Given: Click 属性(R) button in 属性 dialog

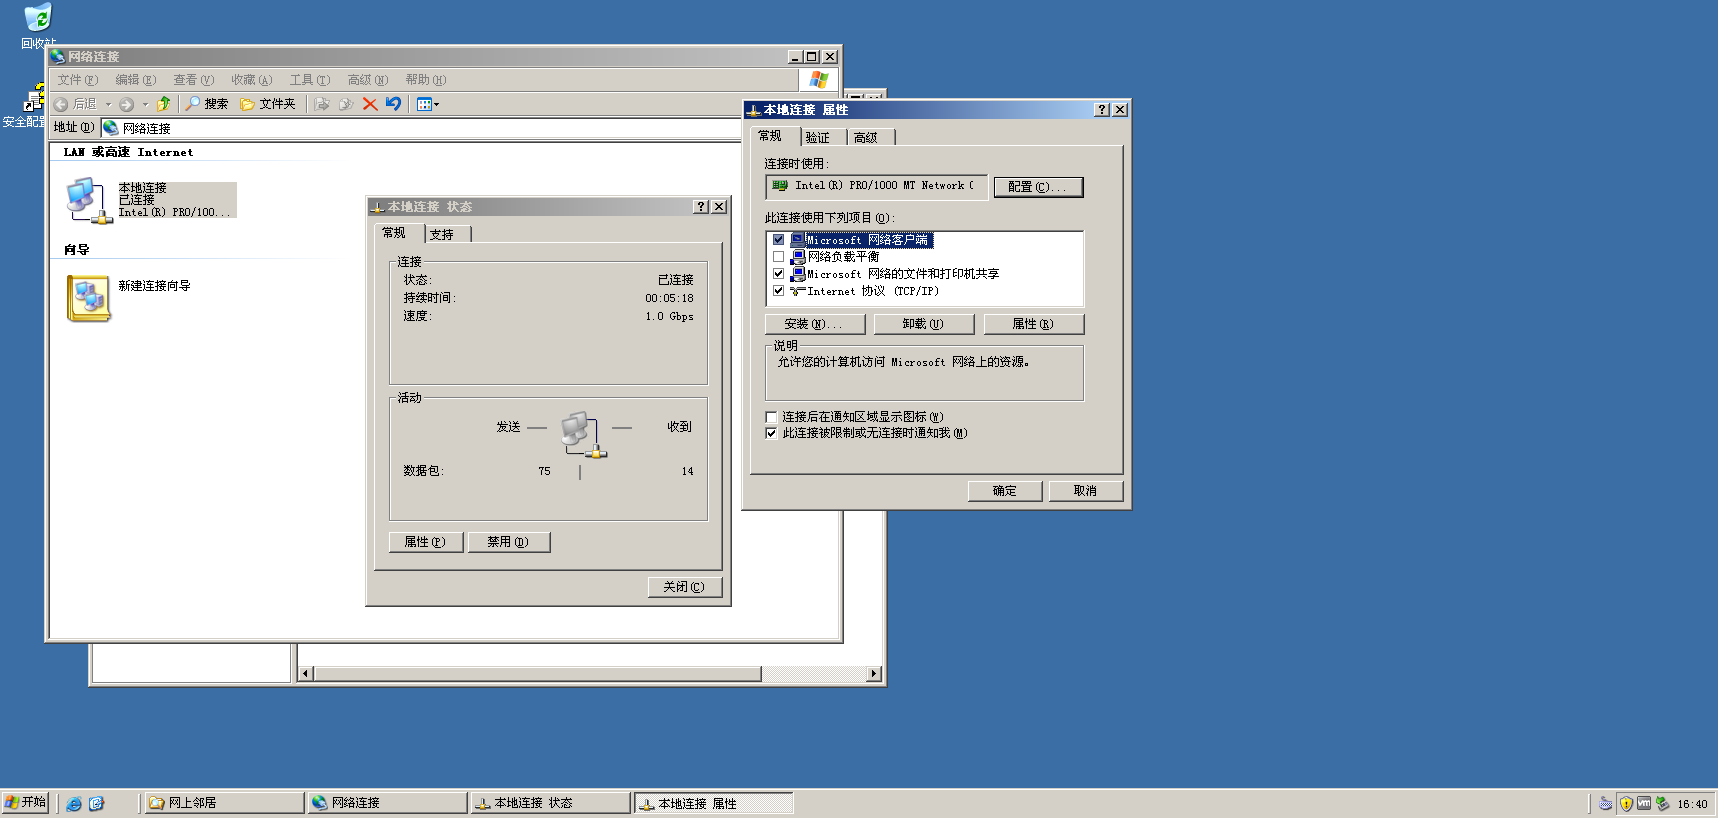Looking at the screenshot, I should pos(1033,324).
